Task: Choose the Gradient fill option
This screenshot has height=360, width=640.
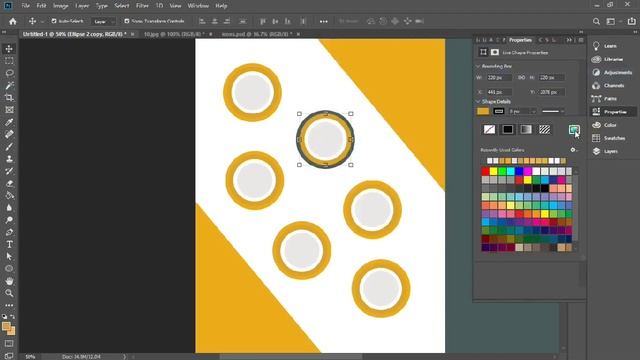Action: (x=526, y=130)
